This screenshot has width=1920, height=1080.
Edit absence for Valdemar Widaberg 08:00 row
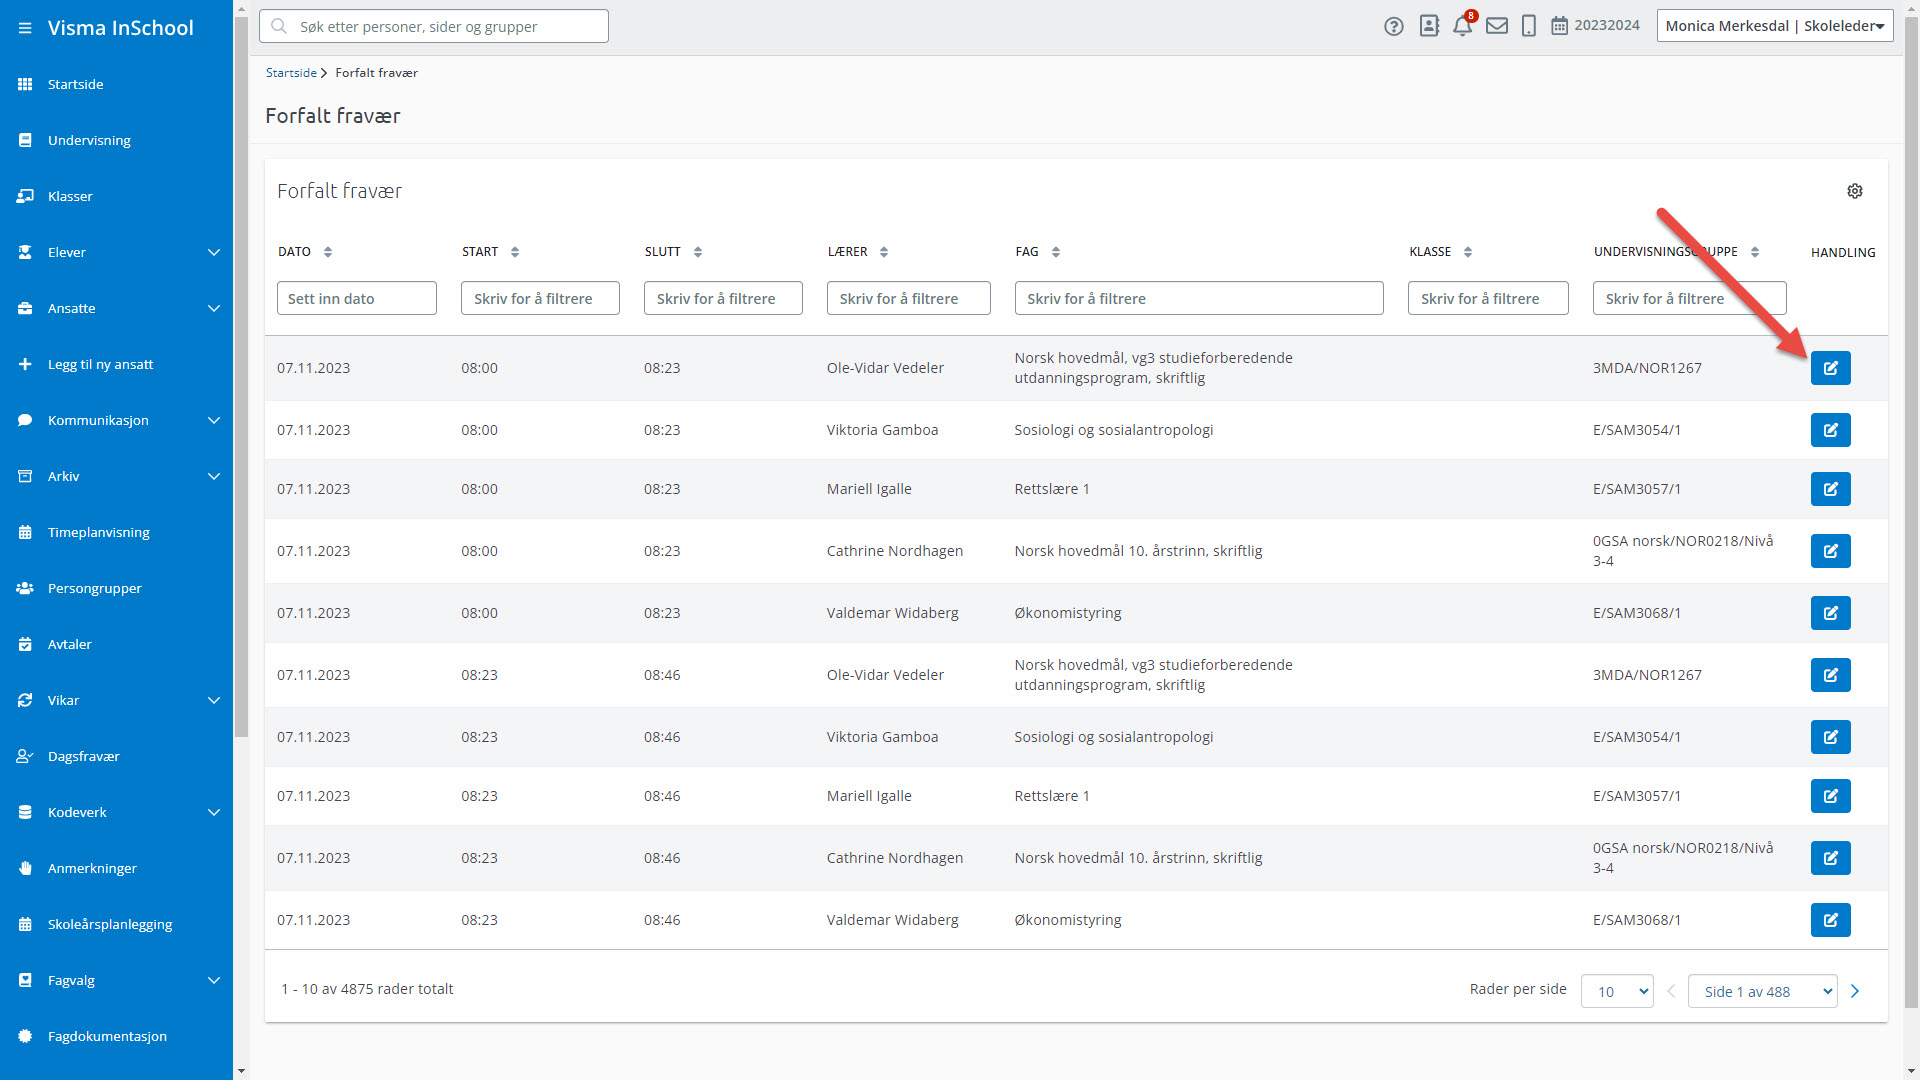[x=1830, y=613]
